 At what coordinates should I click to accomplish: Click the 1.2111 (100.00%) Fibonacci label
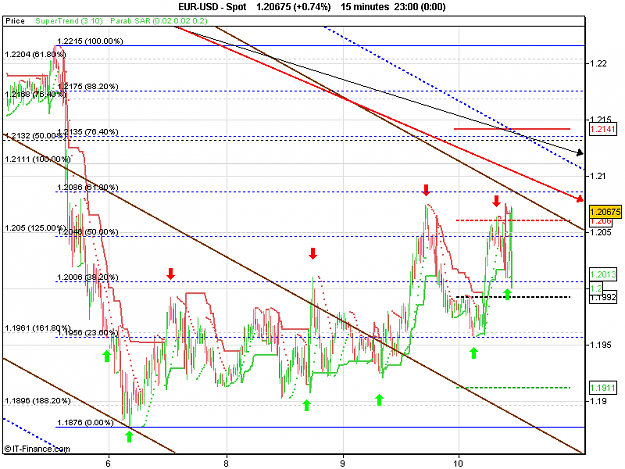(37, 159)
